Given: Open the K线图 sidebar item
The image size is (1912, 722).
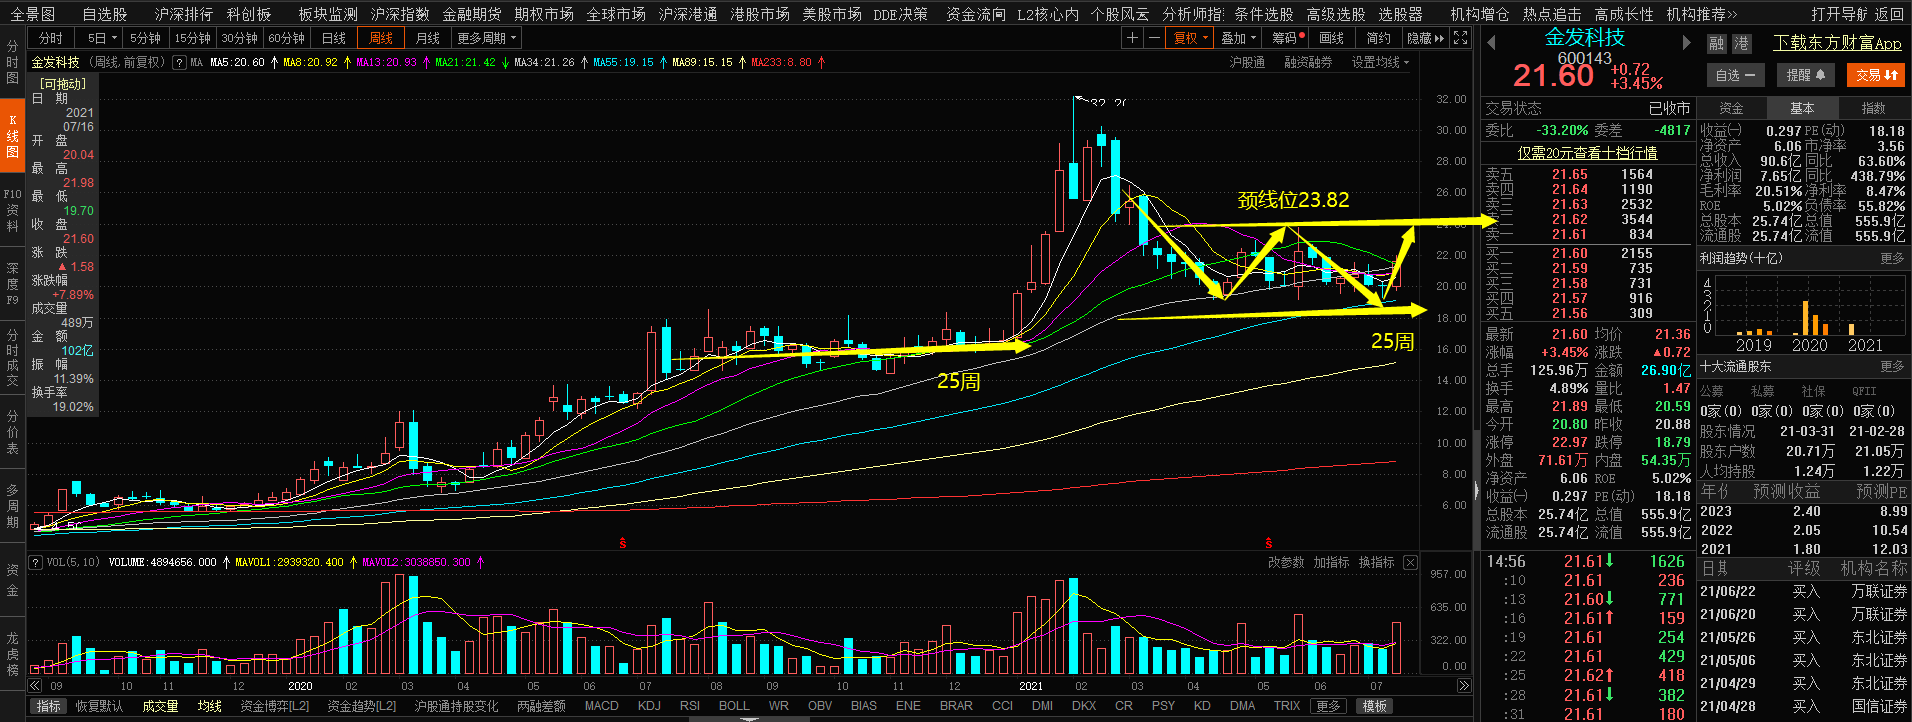Looking at the screenshot, I should (x=12, y=136).
